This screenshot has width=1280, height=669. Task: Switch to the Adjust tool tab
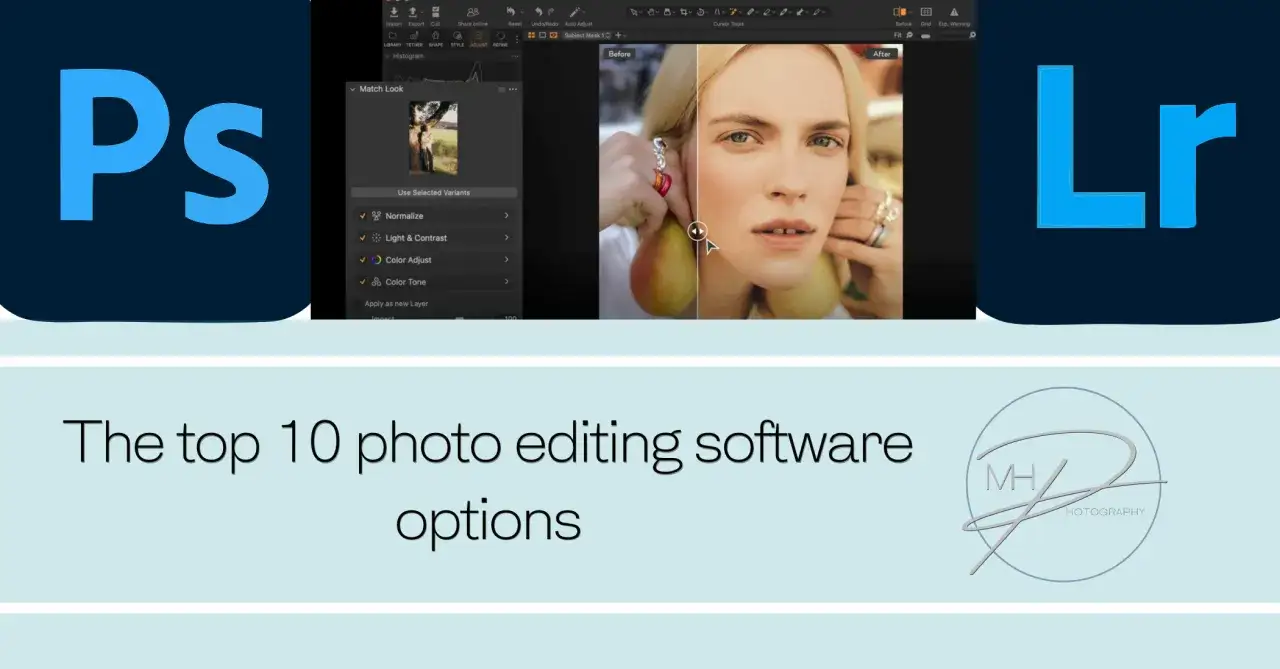(478, 38)
